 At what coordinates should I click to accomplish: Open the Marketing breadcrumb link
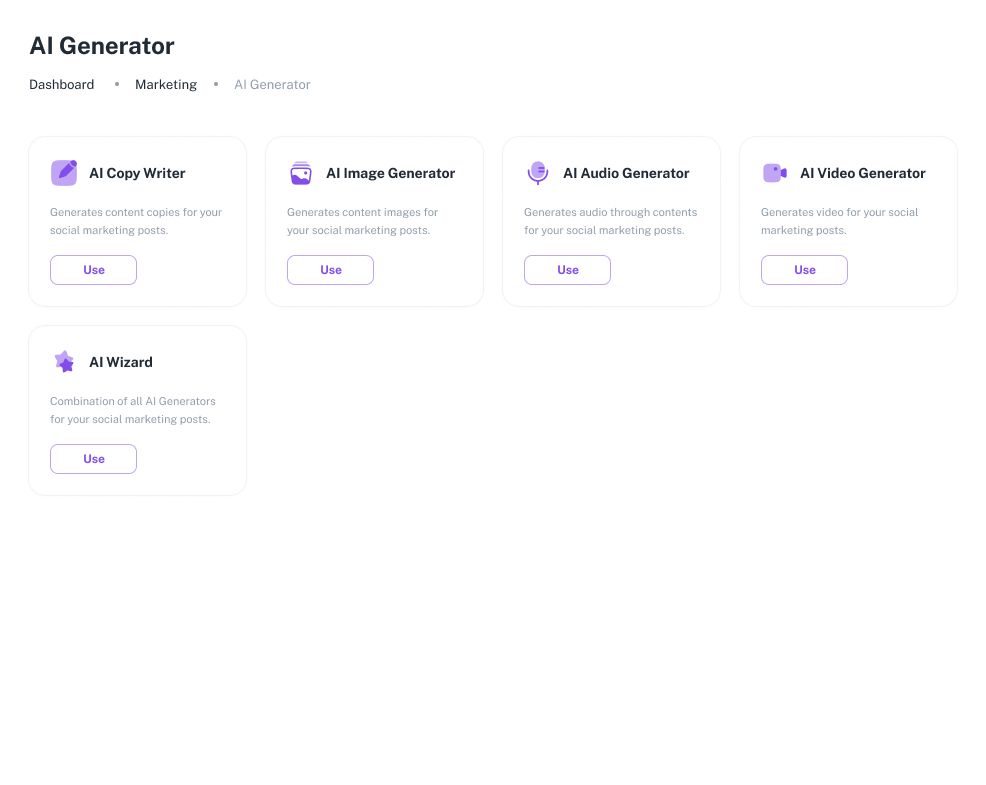tap(166, 85)
